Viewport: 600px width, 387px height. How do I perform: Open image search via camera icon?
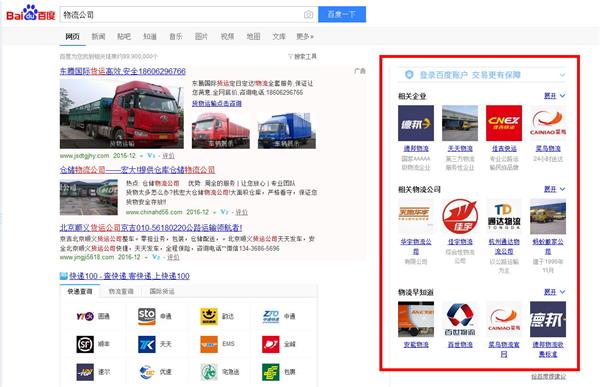308,15
